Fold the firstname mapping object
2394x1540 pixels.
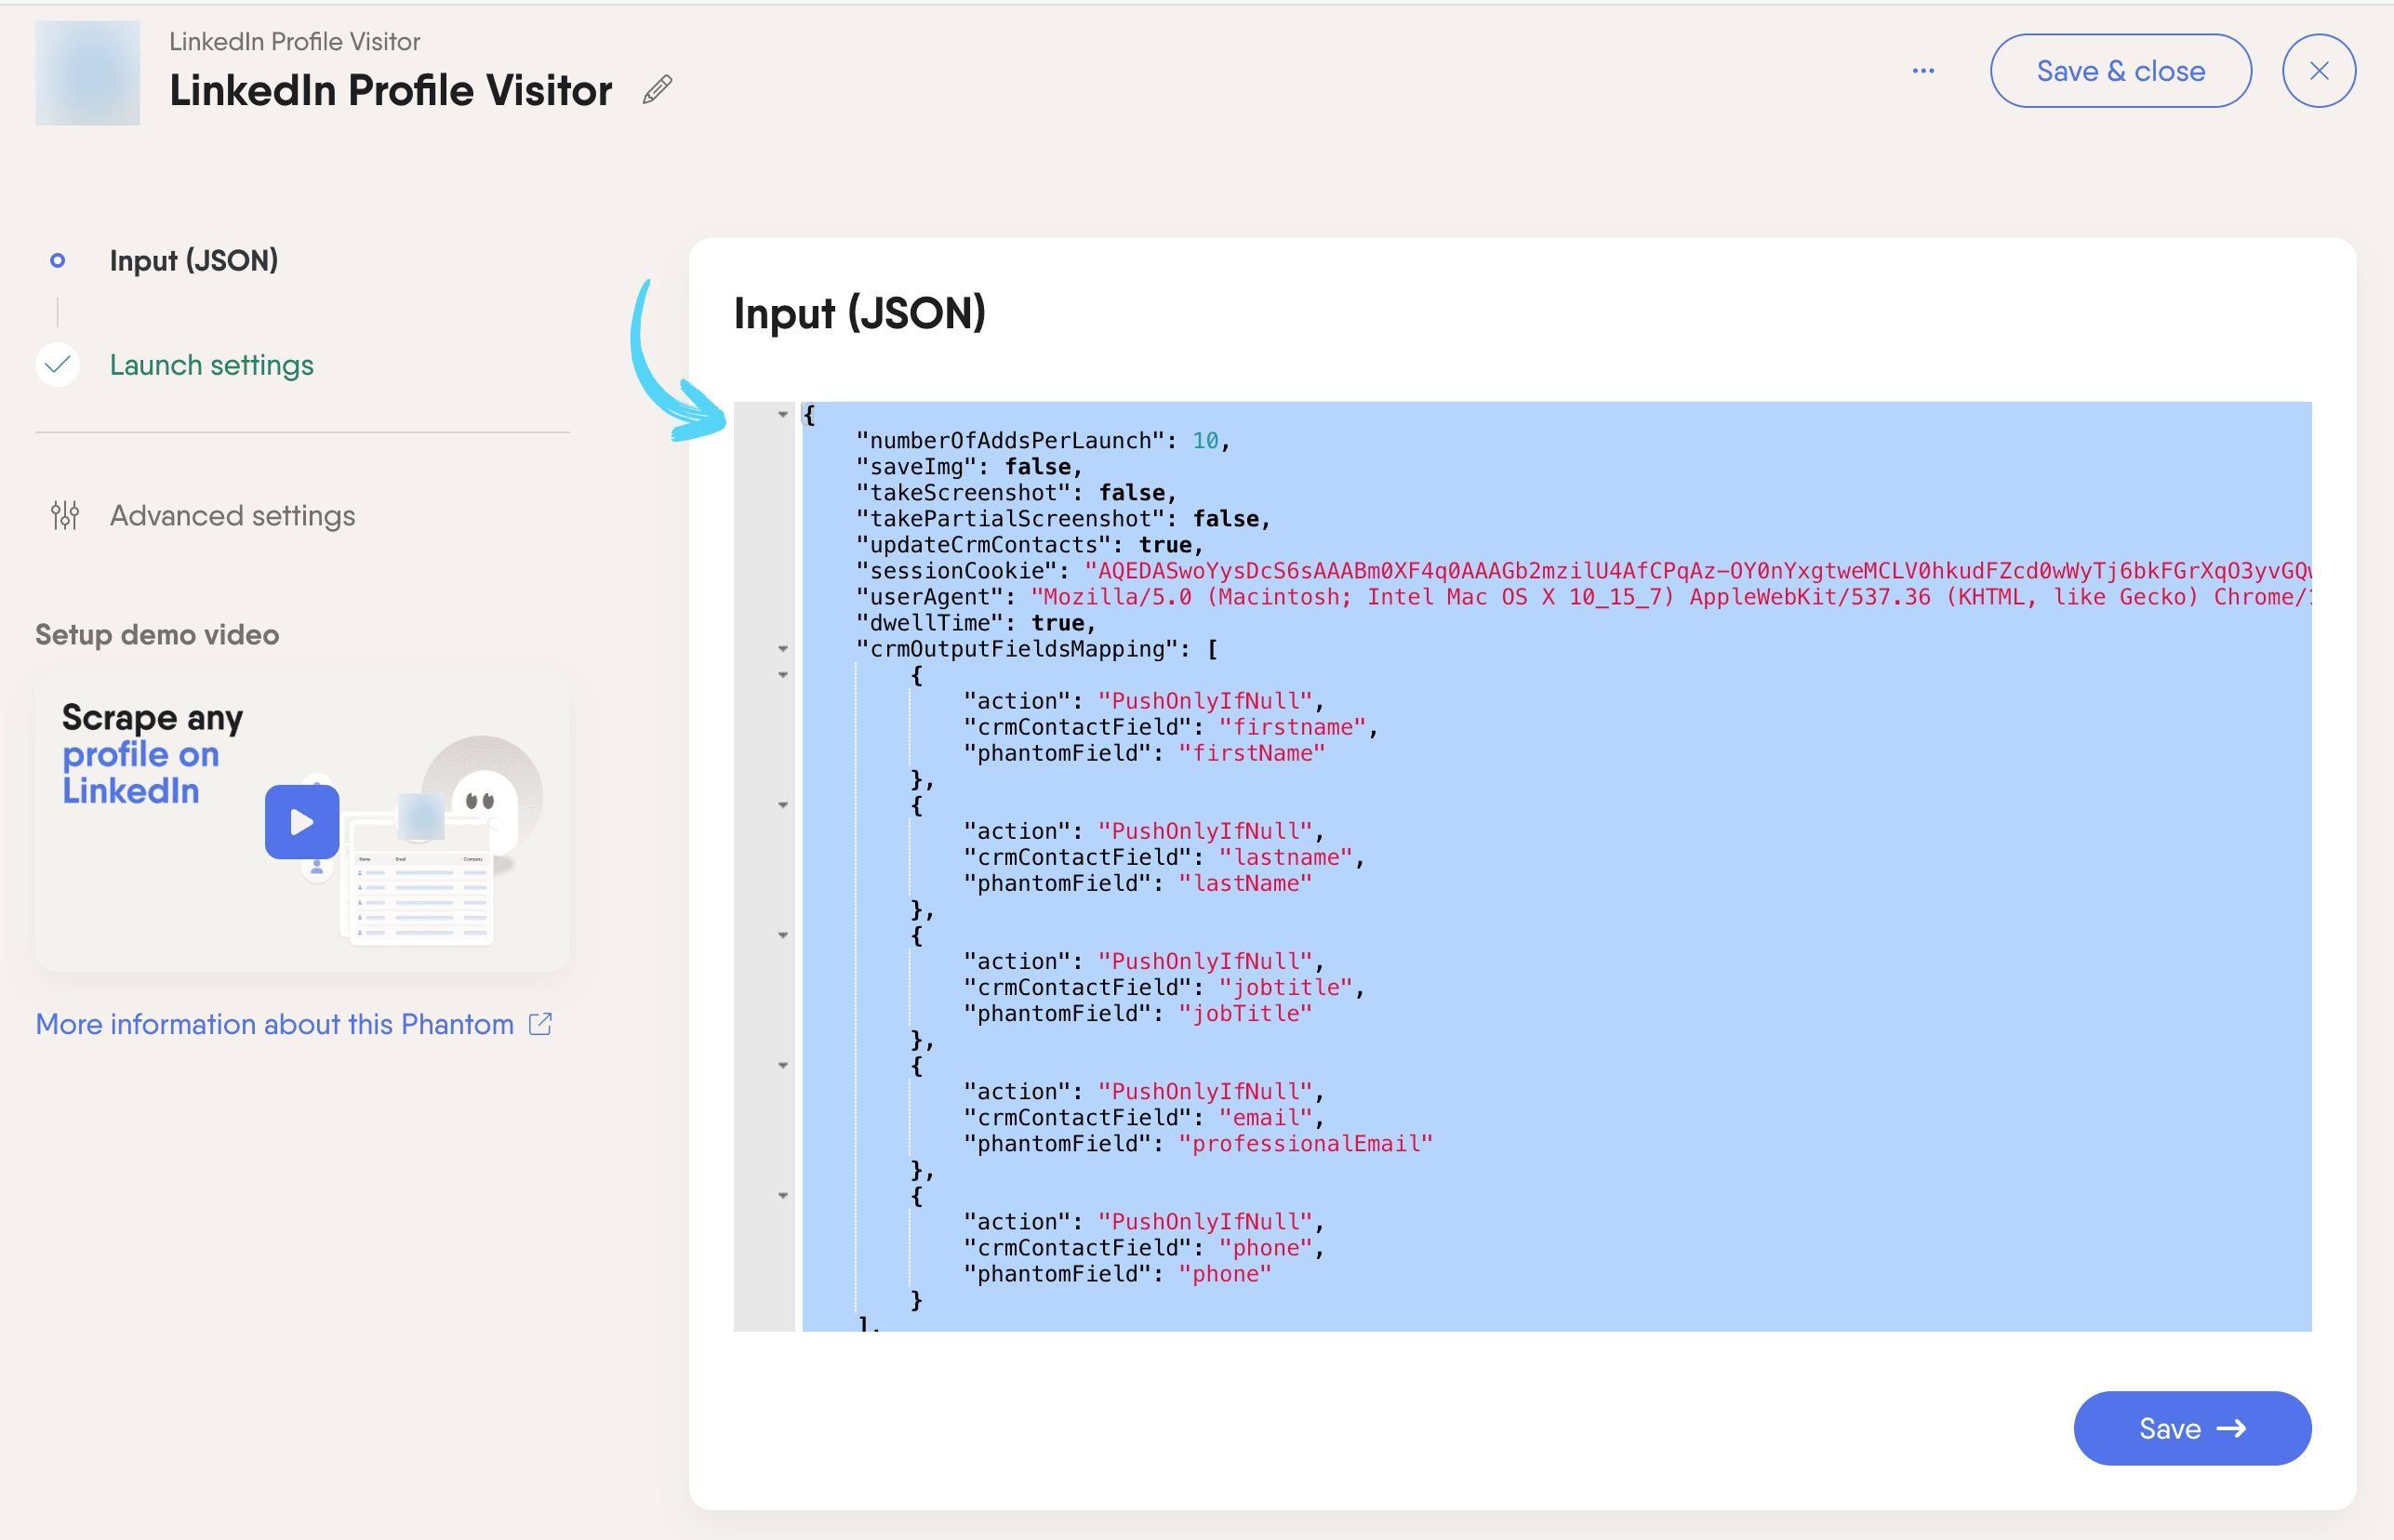point(782,675)
